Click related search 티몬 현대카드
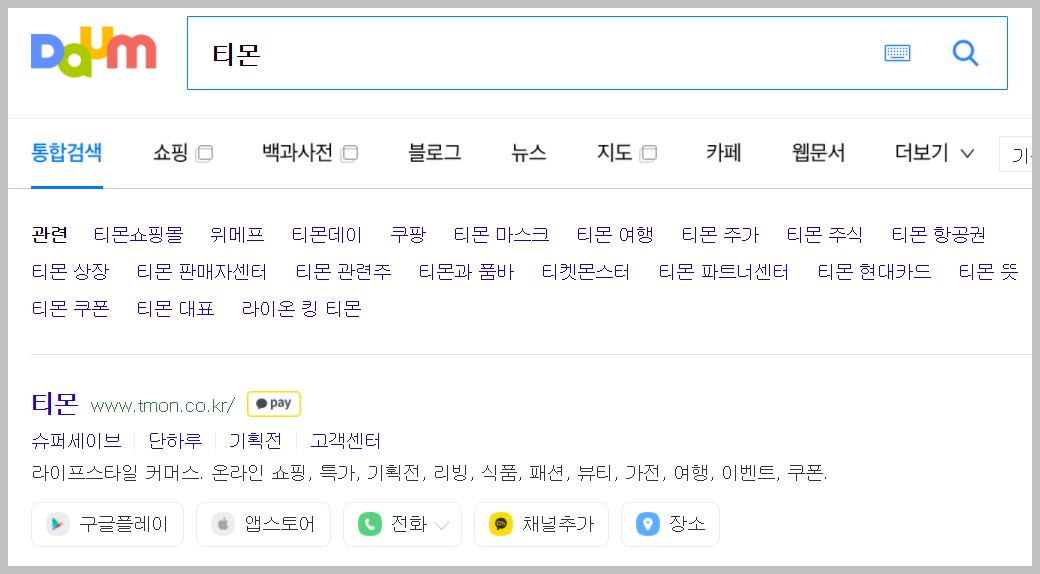 [874, 271]
